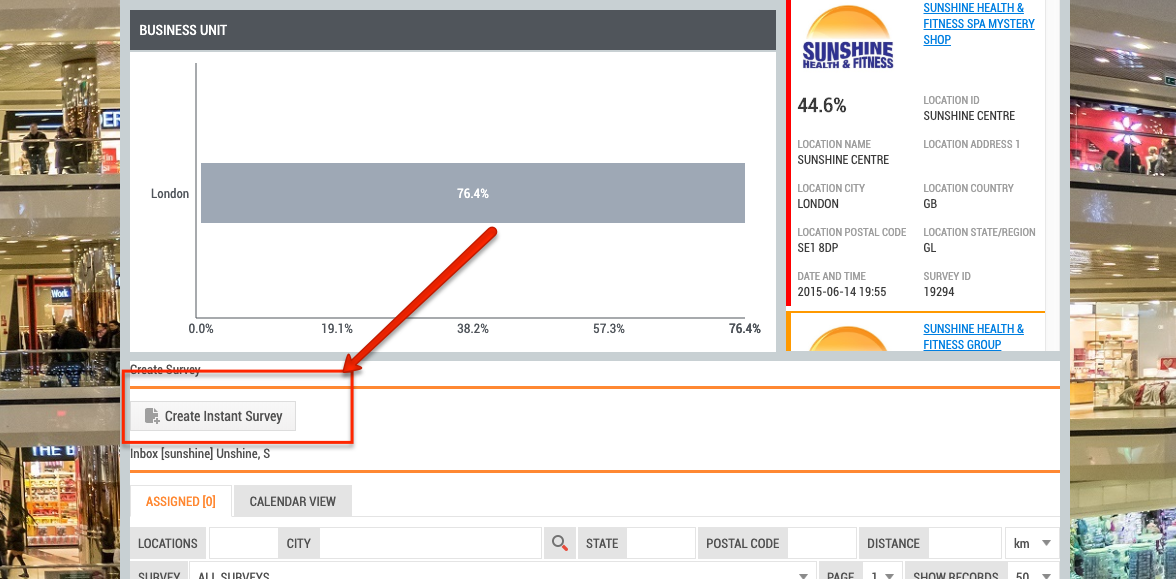
Task: Click the Create Instant Survey button
Action: tap(213, 416)
